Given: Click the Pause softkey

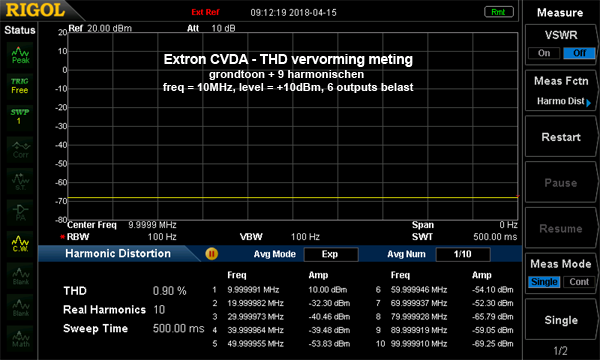Looking at the screenshot, I should coord(561,182).
